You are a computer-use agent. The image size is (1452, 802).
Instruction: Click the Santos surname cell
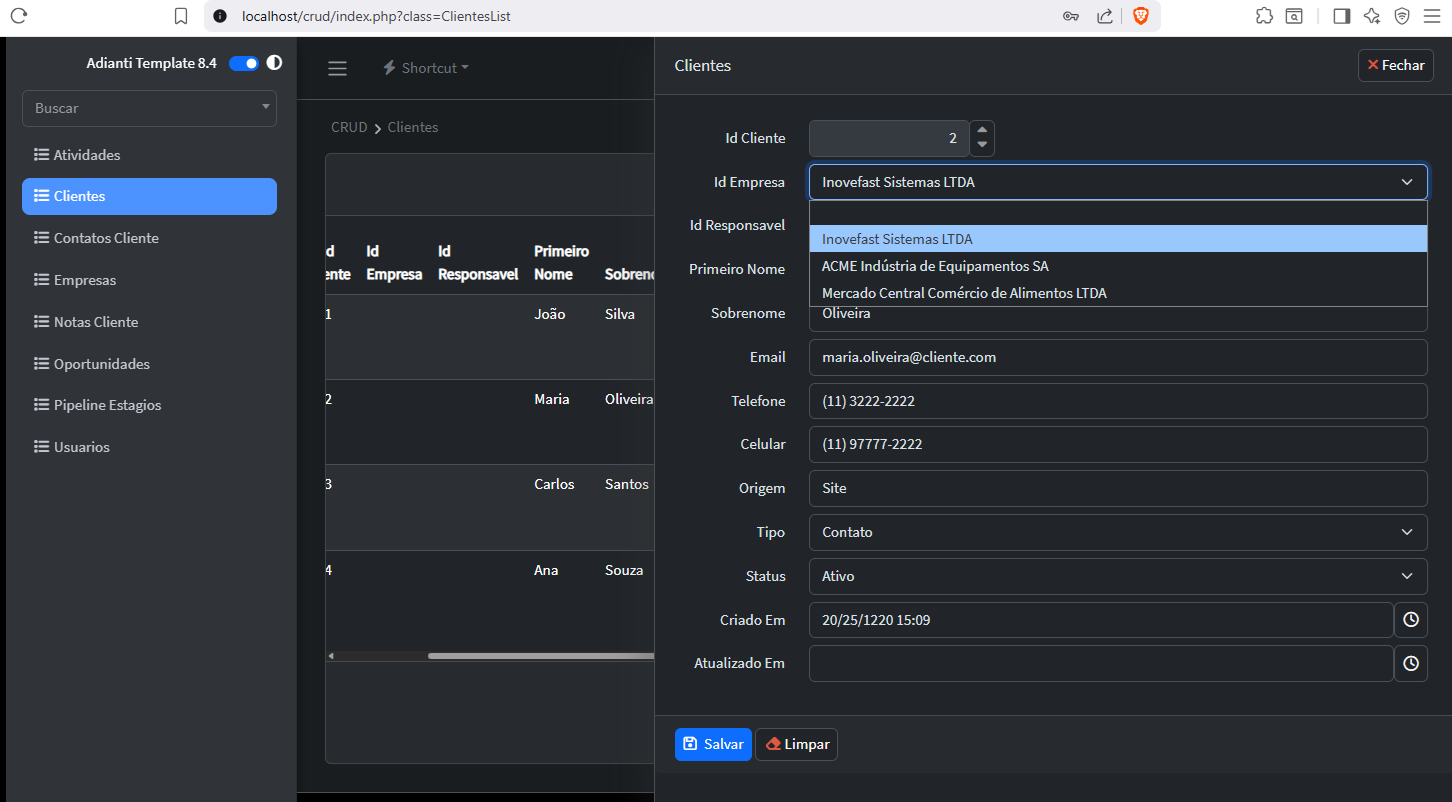coord(627,484)
